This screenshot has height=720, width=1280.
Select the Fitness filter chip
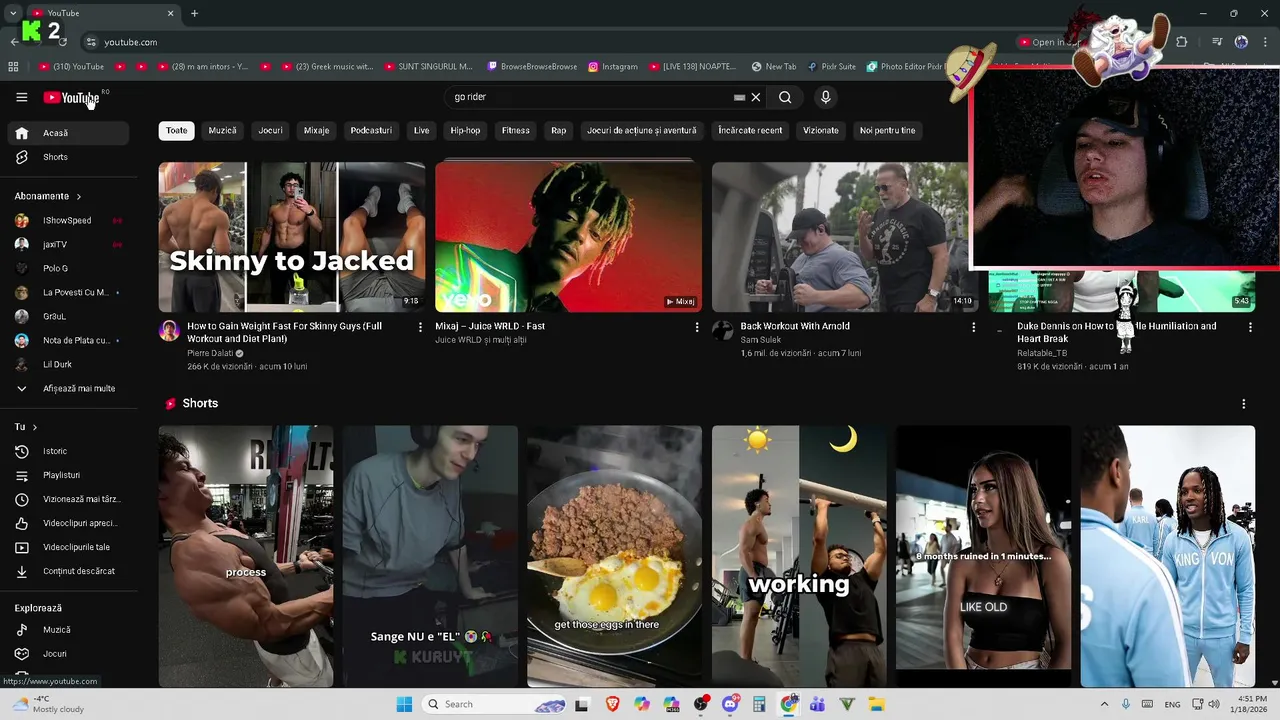tap(516, 130)
